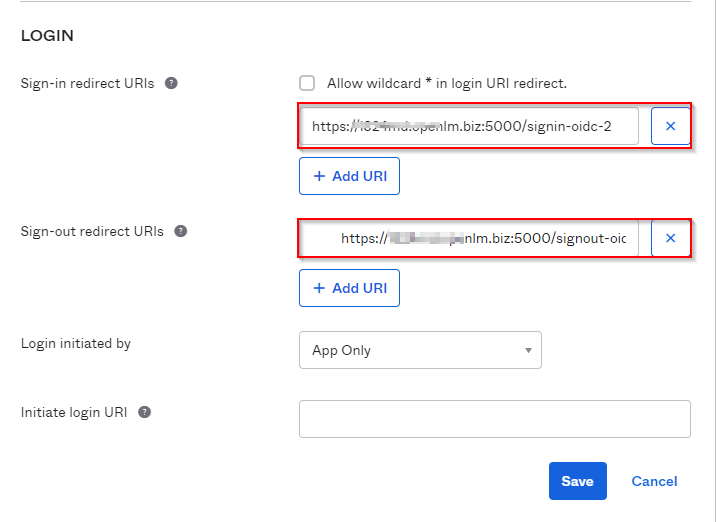Click the Initiate login URI label text

pyautogui.click(x=74, y=412)
